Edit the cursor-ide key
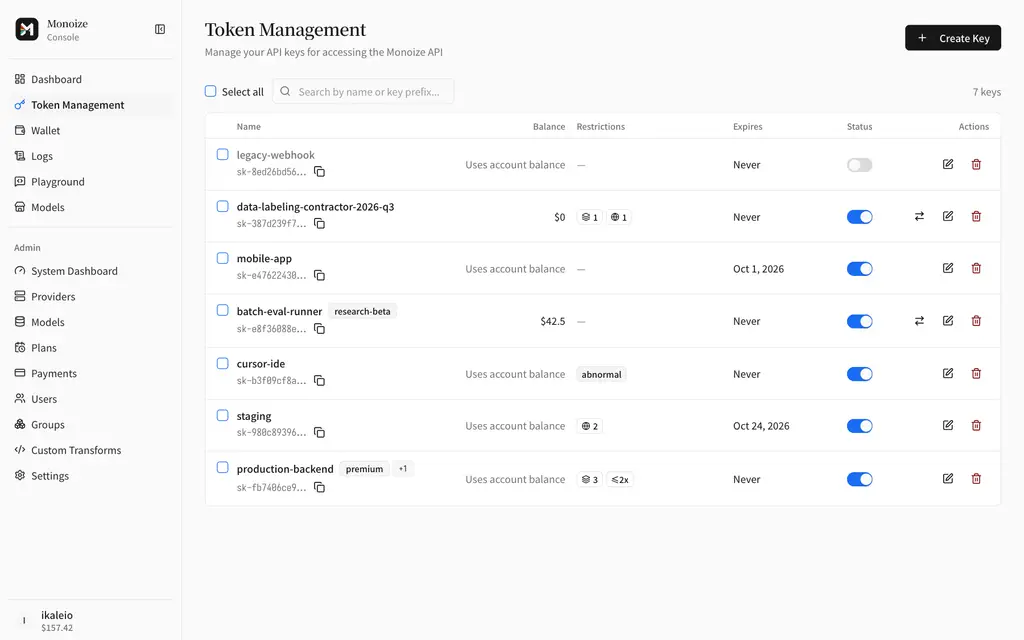The height and width of the screenshot is (640, 1024). 948,374
